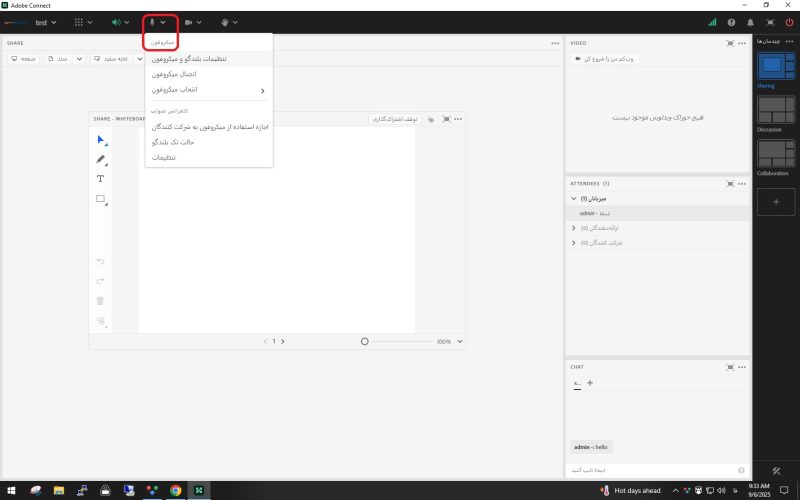800x500 pixels.
Task: Select the whiteboard rectangle shape tool
Action: pyautogui.click(x=100, y=199)
